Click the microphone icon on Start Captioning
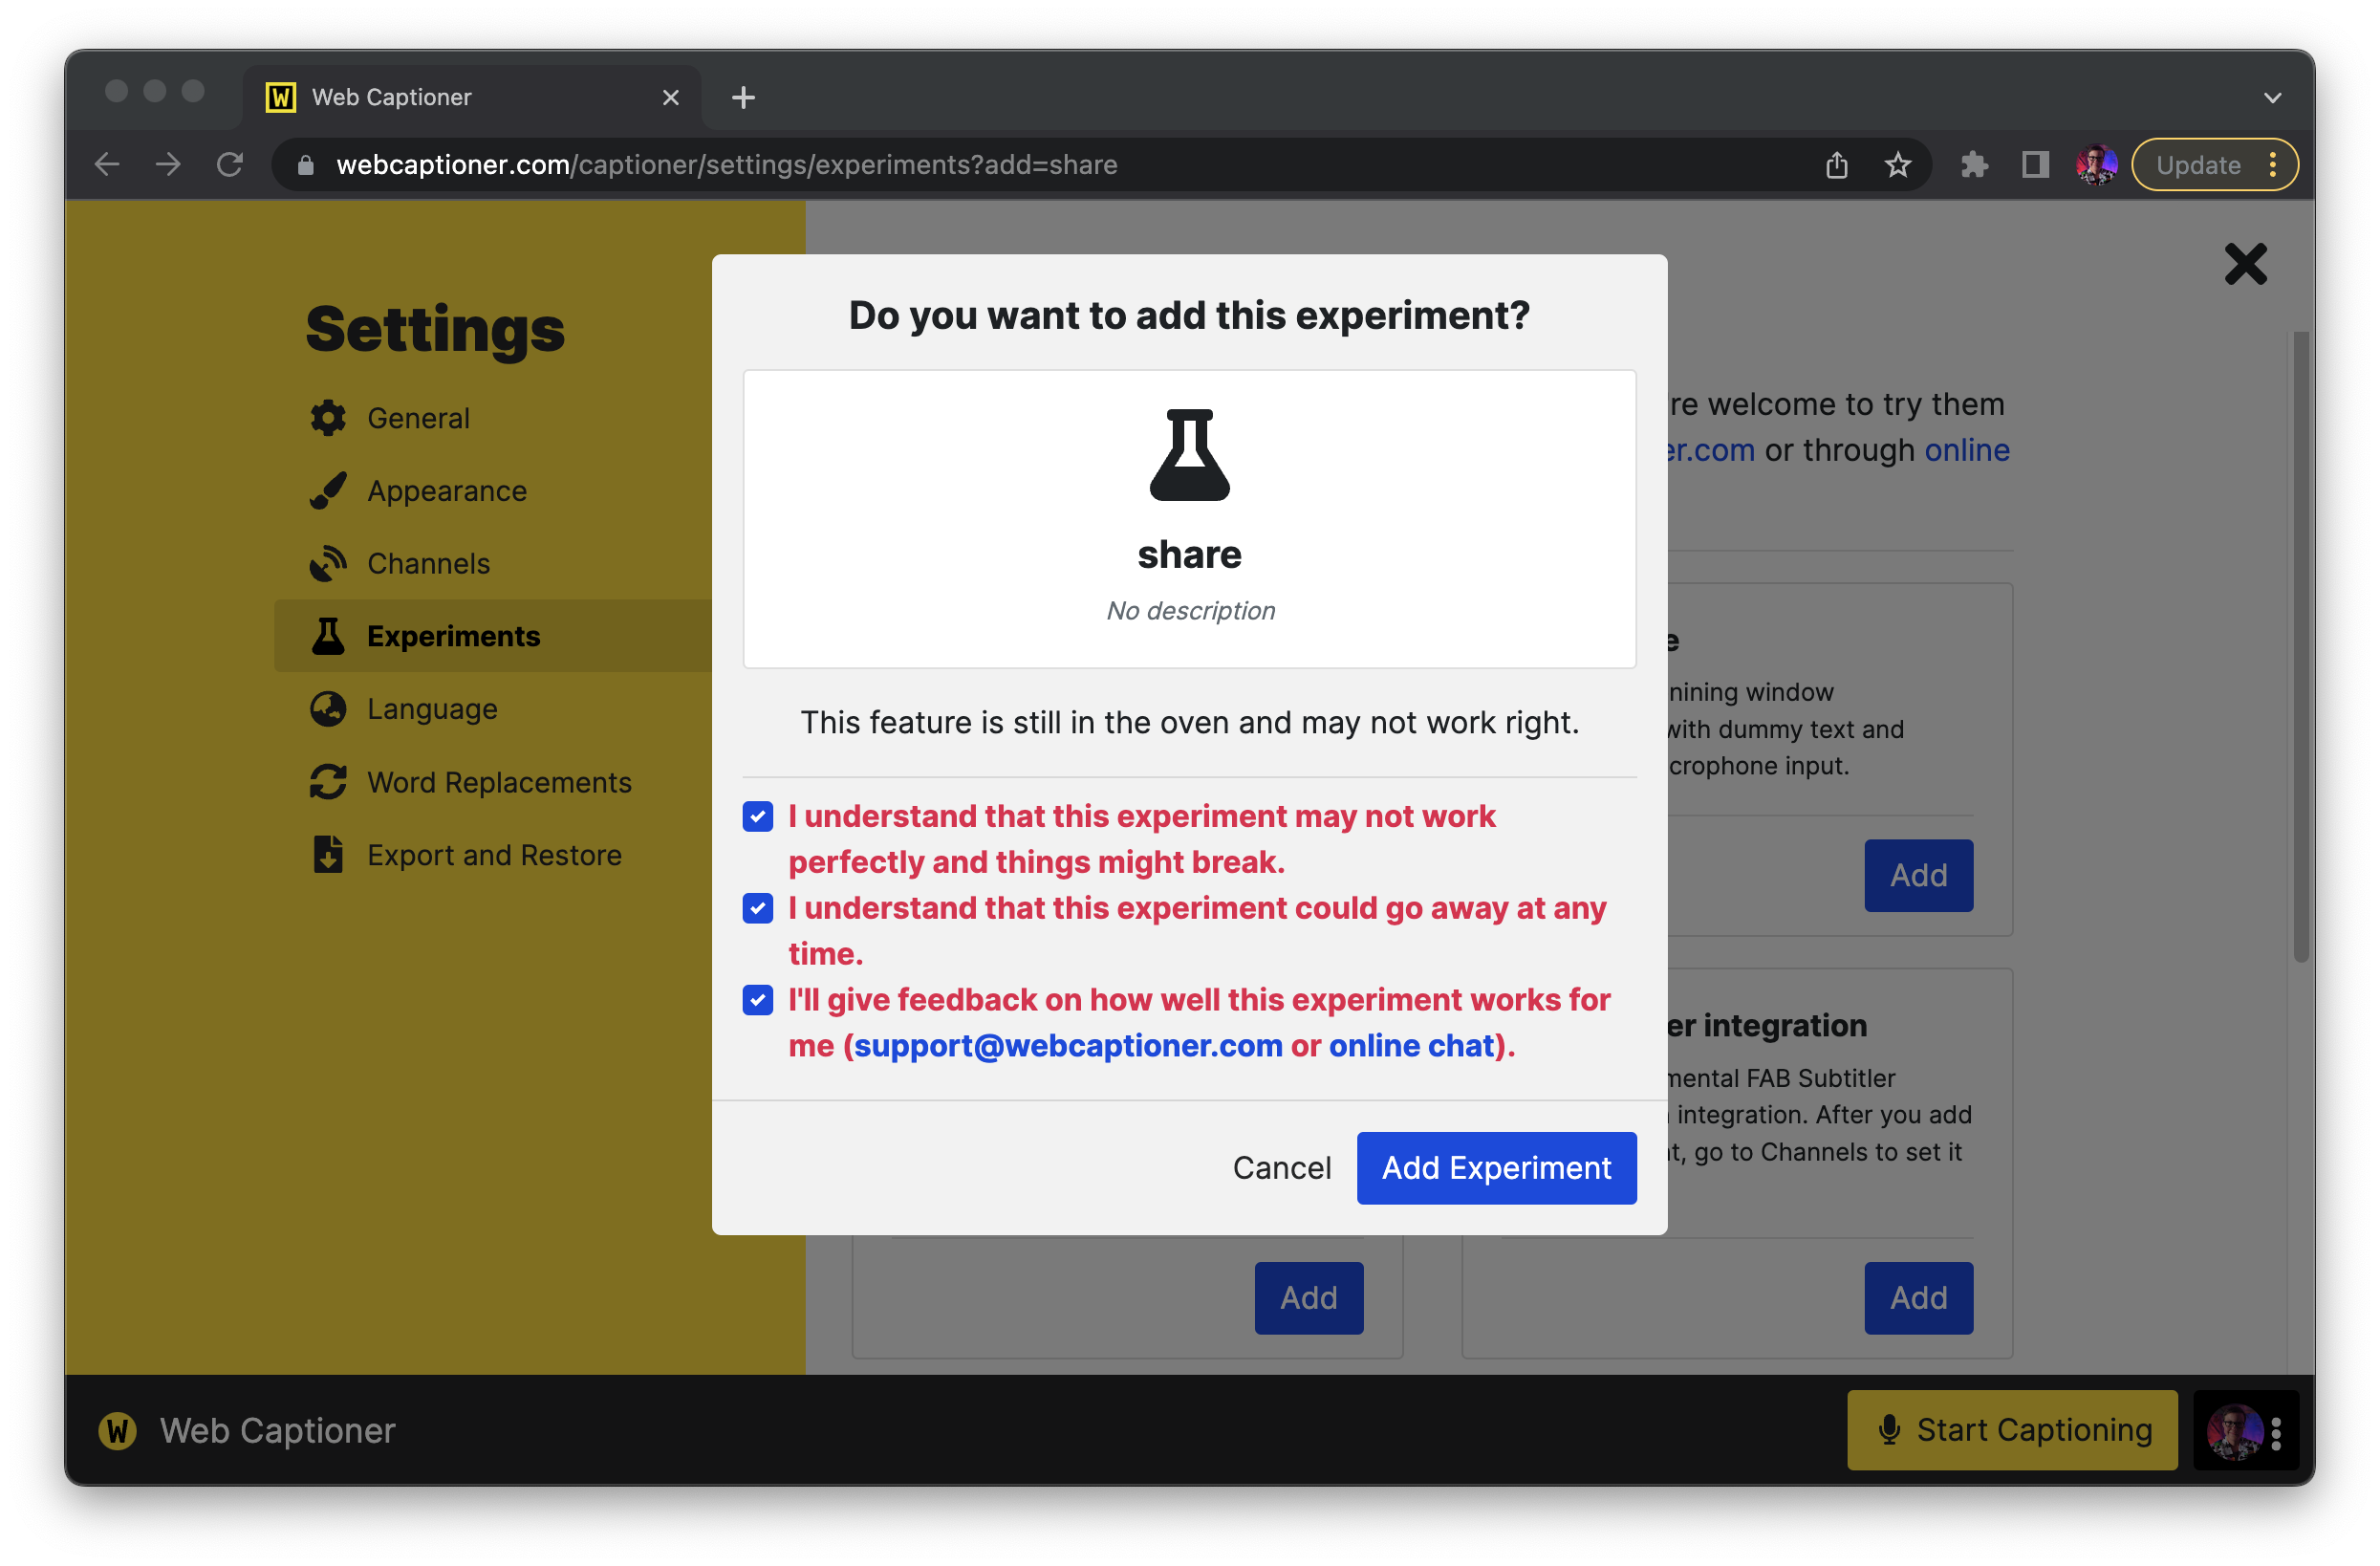2380x1566 pixels. [x=1889, y=1430]
